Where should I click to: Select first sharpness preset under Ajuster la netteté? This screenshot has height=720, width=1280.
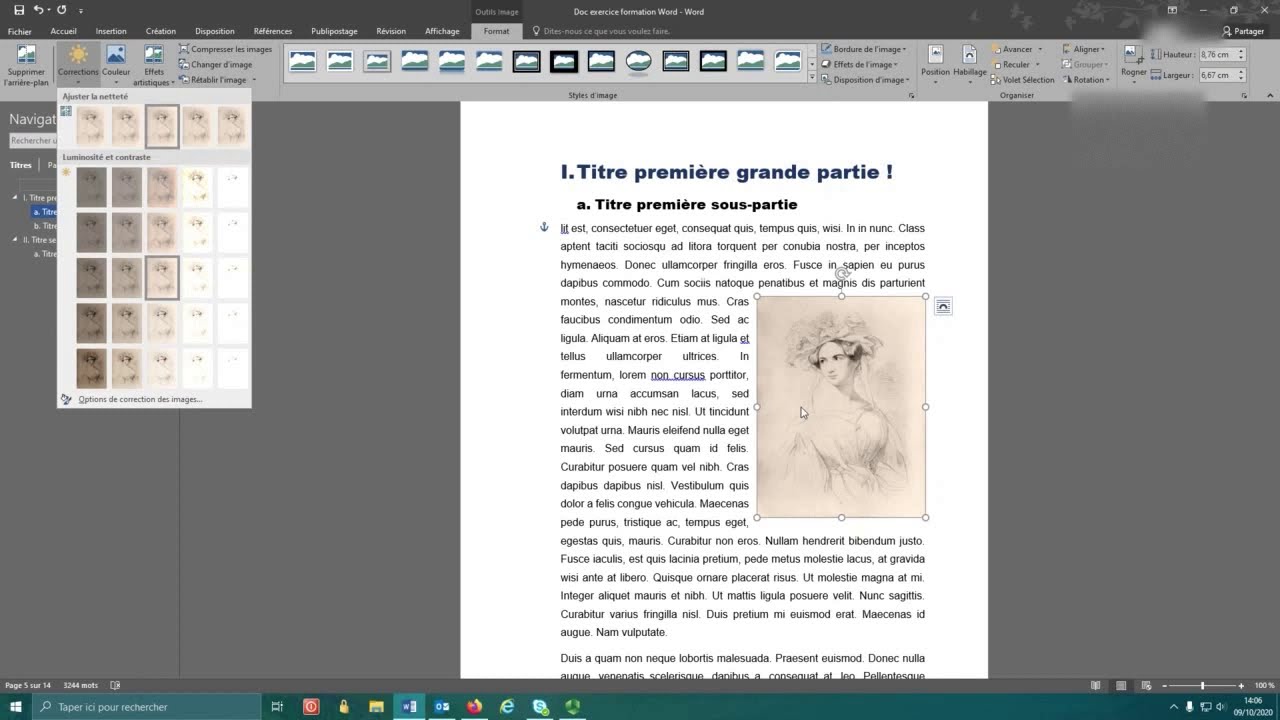click(x=90, y=127)
